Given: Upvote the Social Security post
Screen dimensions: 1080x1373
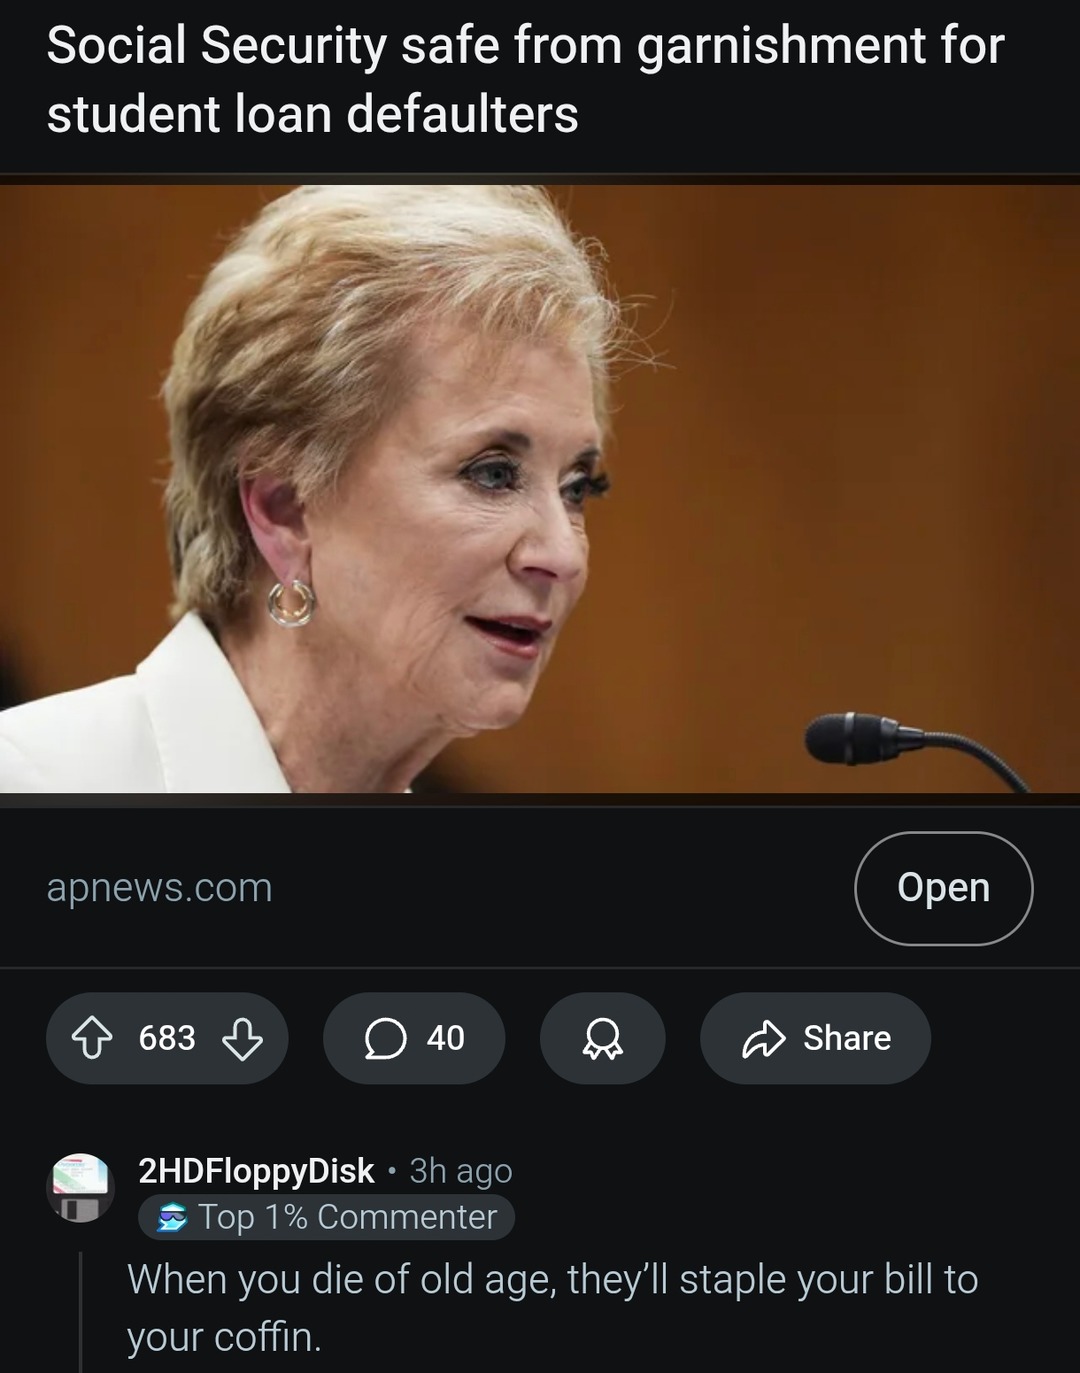Looking at the screenshot, I should [x=92, y=1038].
